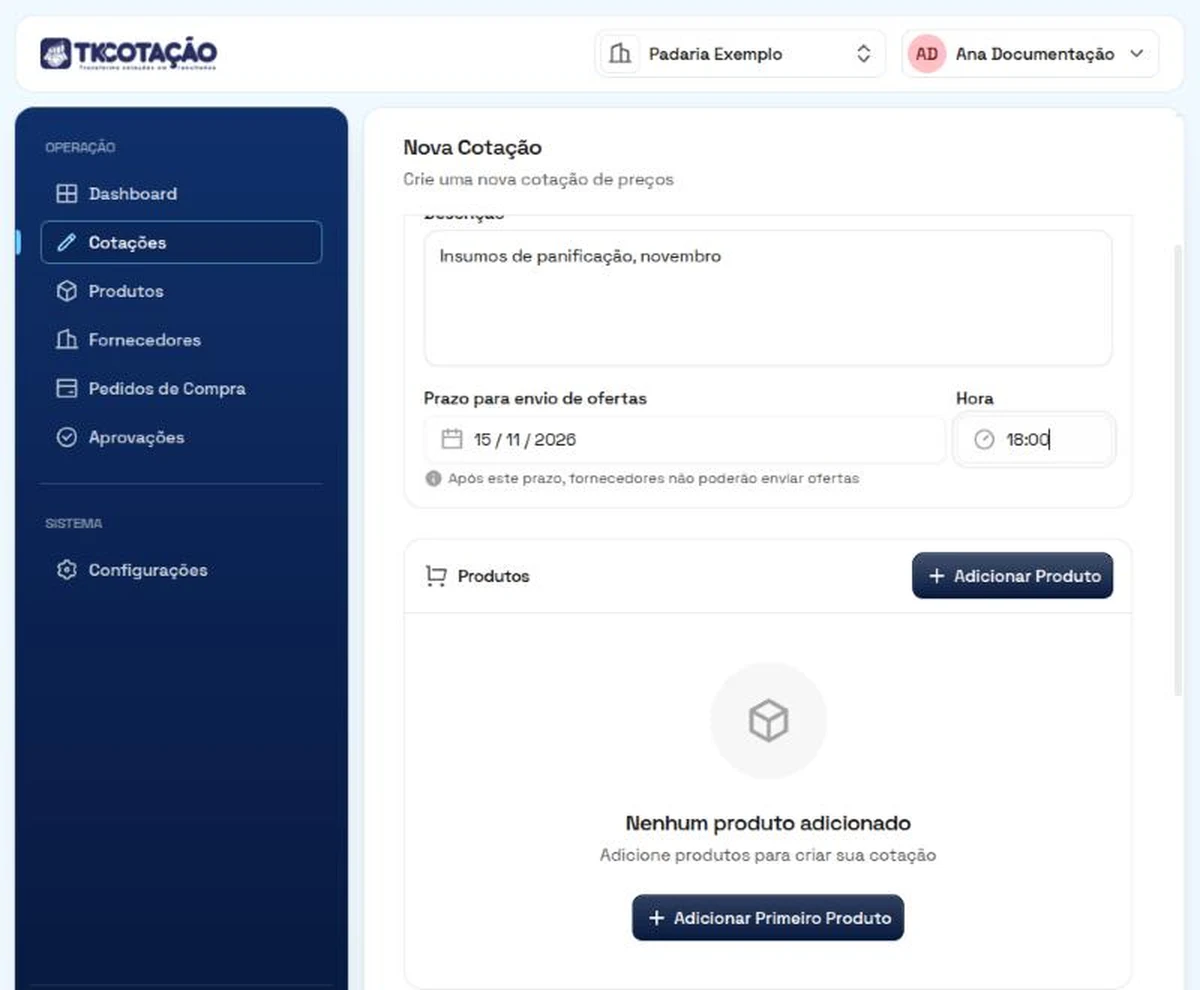Image resolution: width=1200 pixels, height=990 pixels.
Task: Click the Configurações gear icon
Action: pos(66,570)
